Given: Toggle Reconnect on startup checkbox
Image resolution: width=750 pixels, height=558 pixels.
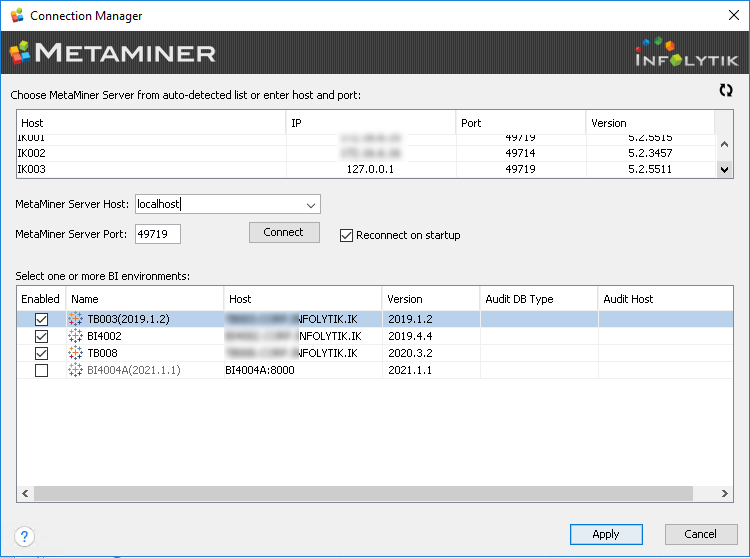Looking at the screenshot, I should click(x=346, y=235).
